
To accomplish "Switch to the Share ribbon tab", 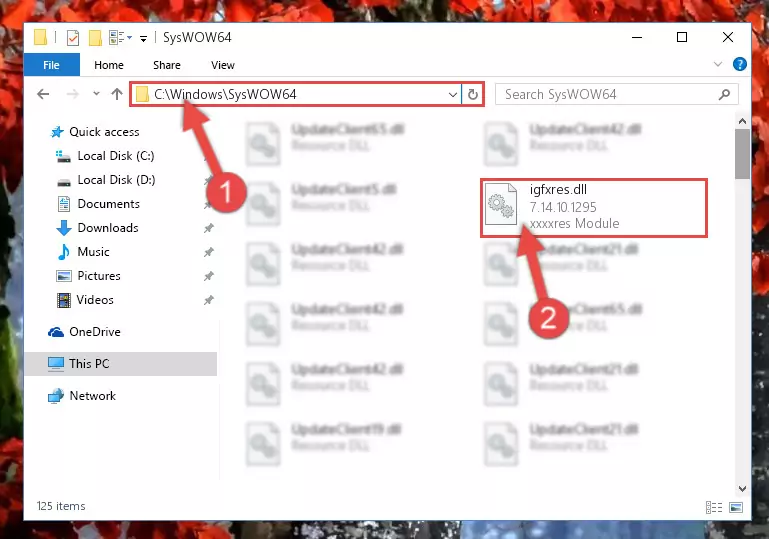I will click(x=167, y=65).
